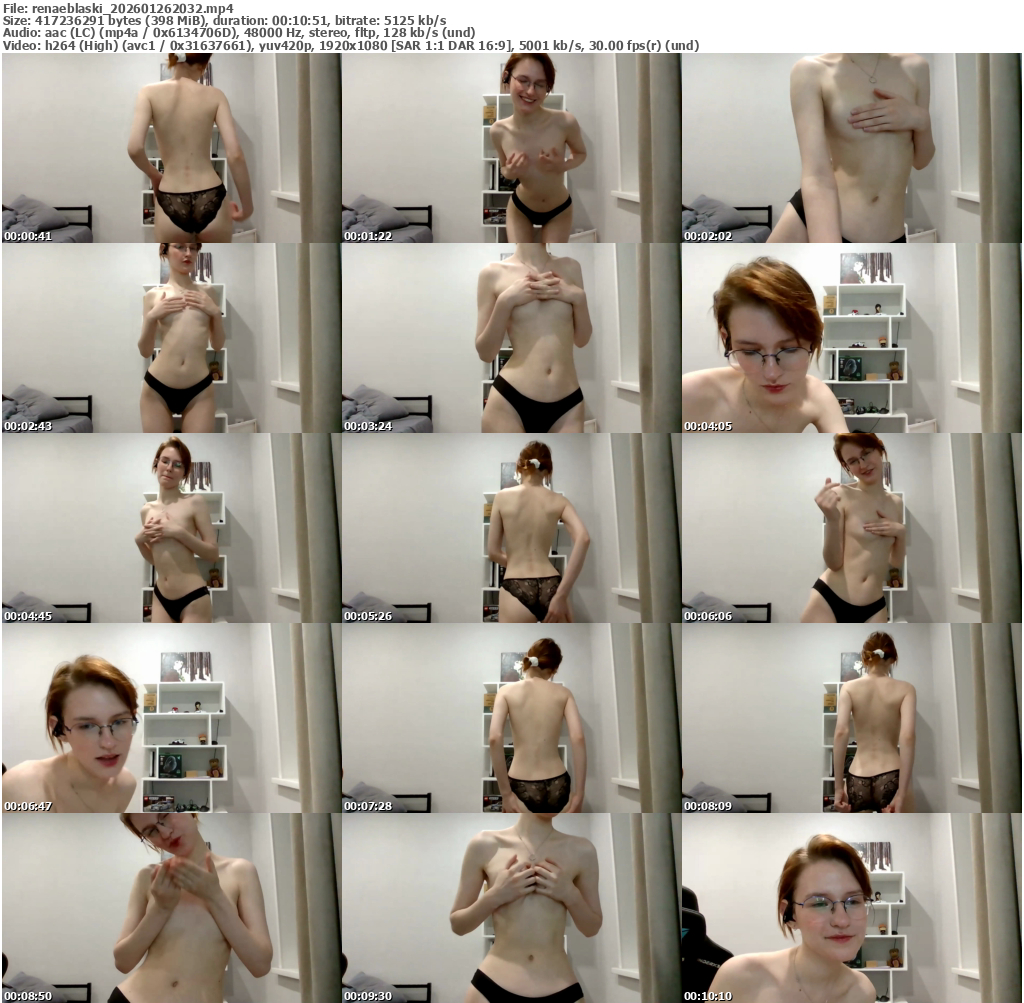The image size is (1024, 1003).
Task: Select the final frame stamped 00:10:10
Action: click(x=852, y=908)
